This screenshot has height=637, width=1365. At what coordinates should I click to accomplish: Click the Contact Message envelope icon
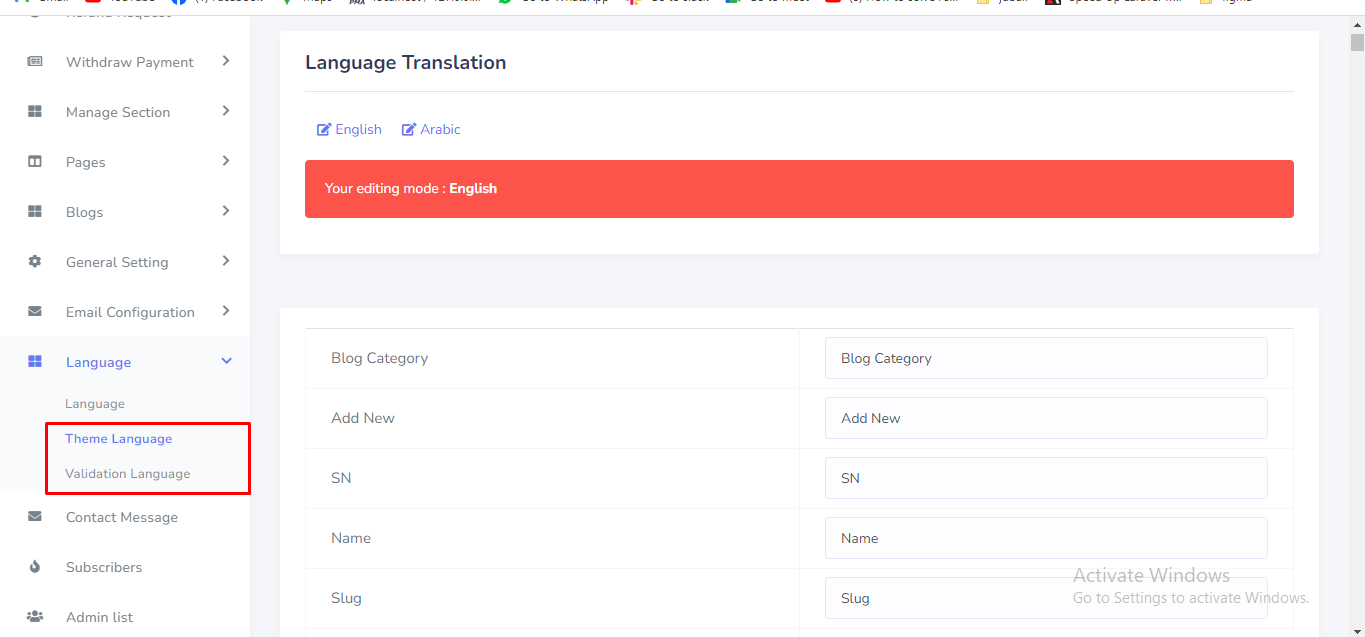tap(35, 517)
